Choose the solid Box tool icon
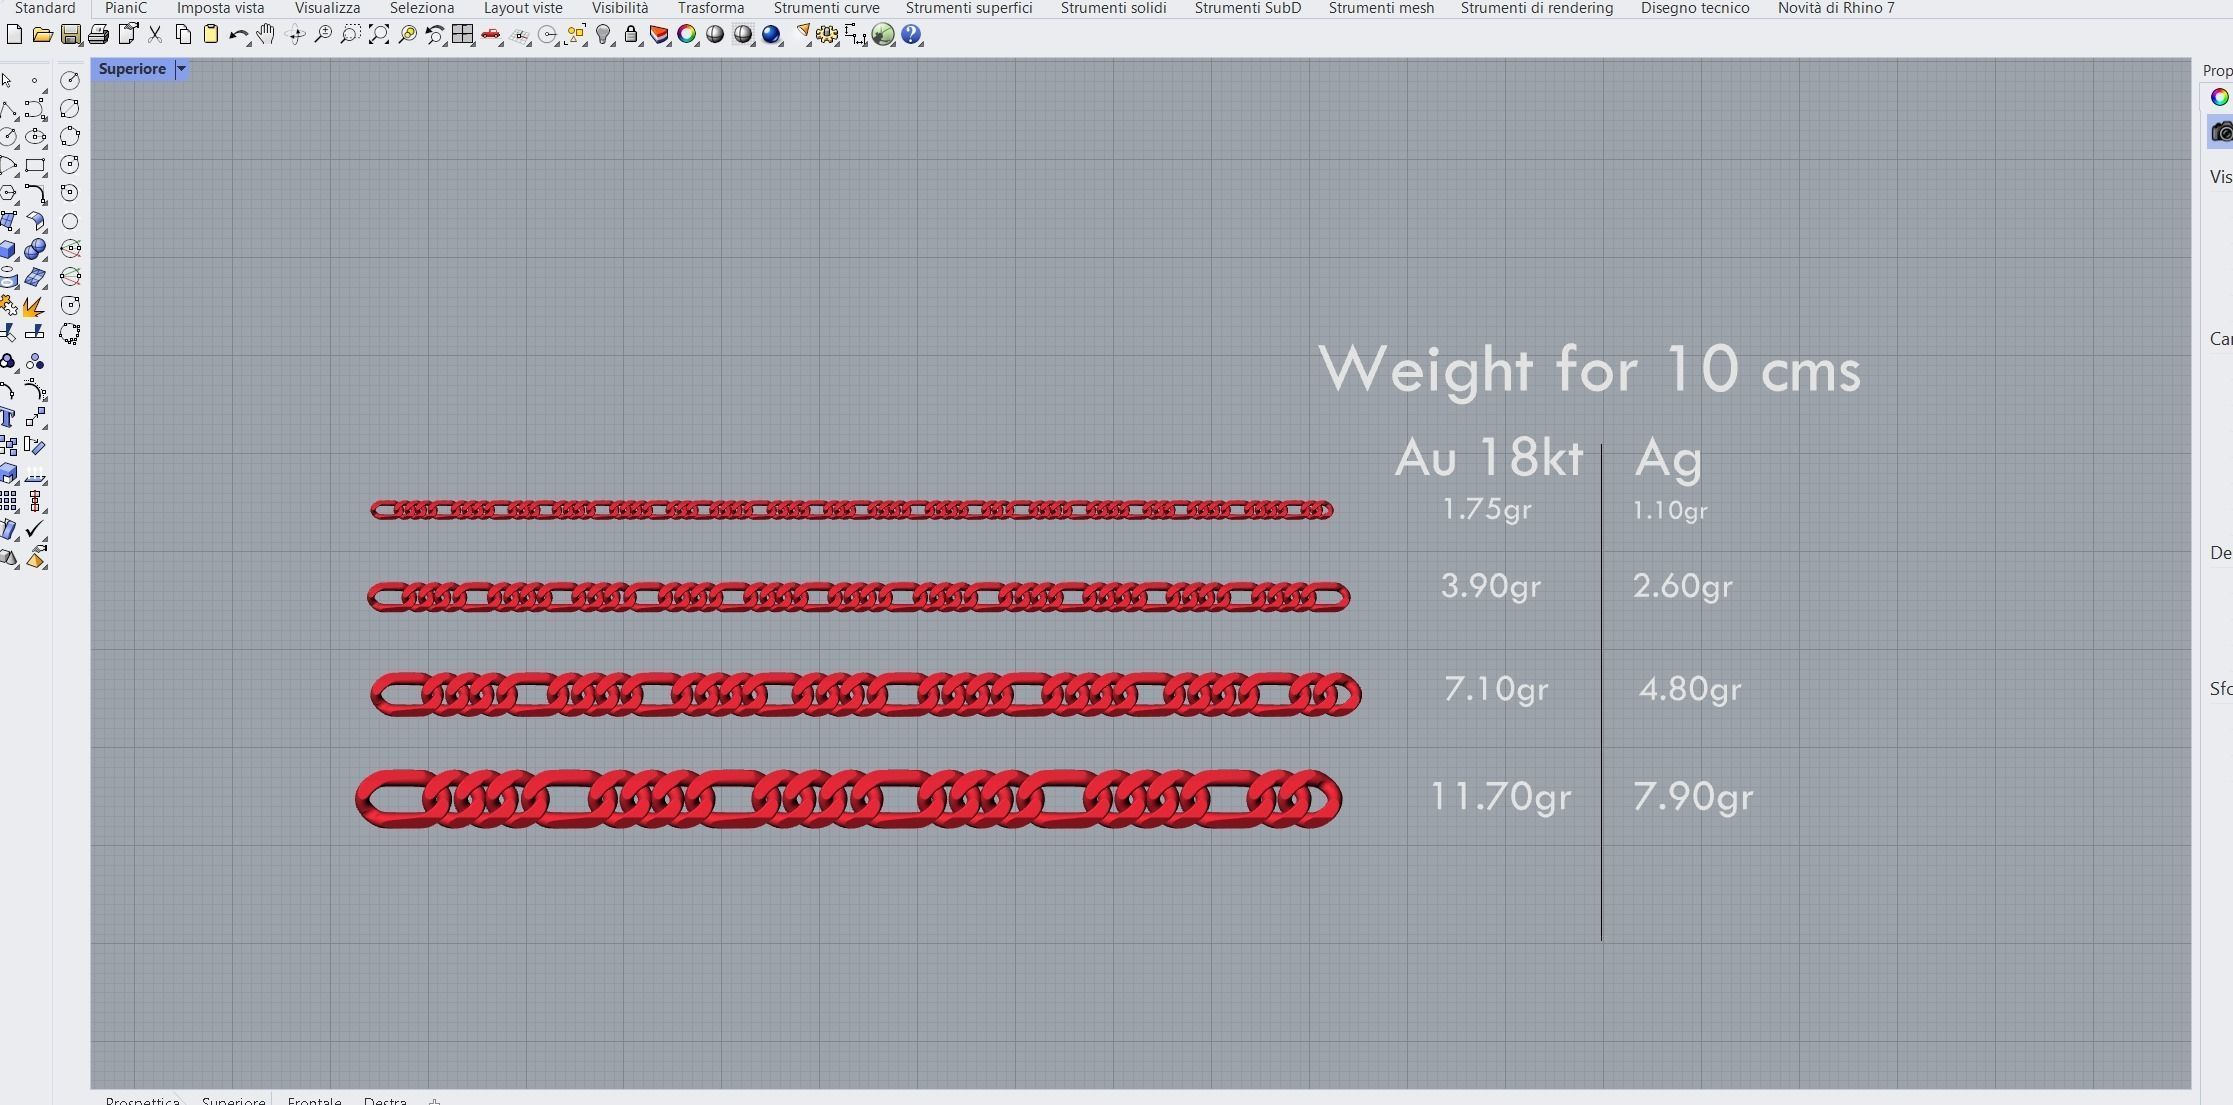The image size is (2233, 1105). coord(8,249)
